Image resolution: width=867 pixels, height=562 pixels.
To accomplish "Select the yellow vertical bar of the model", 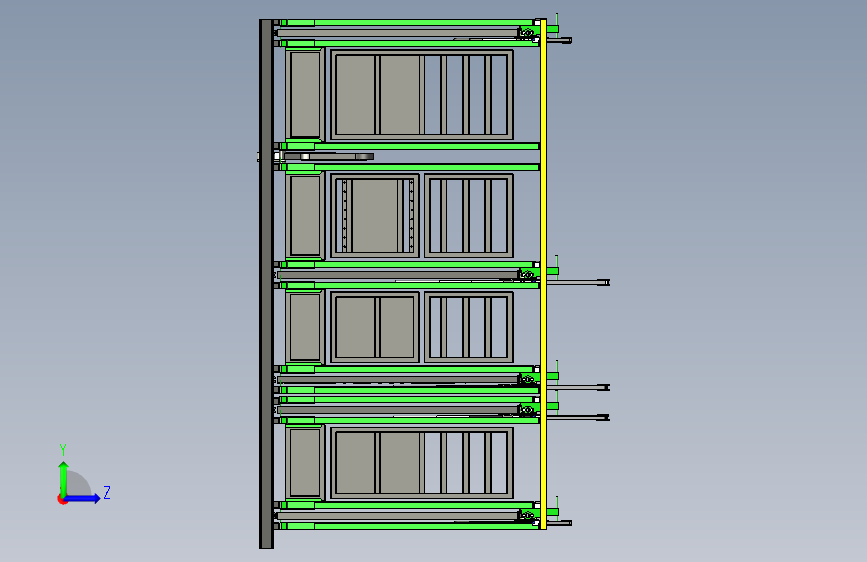I will click(x=543, y=274).
